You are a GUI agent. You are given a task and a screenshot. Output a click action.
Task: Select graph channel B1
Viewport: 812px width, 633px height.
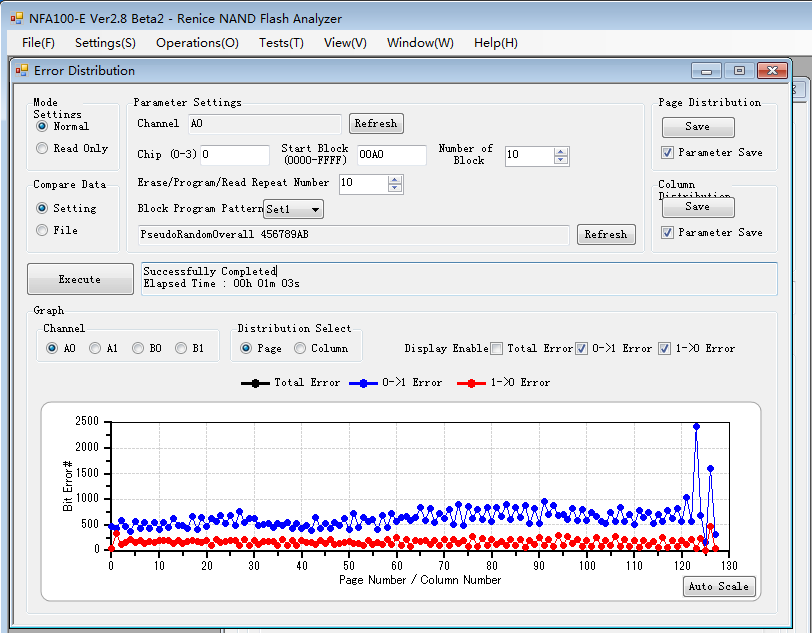(x=181, y=348)
